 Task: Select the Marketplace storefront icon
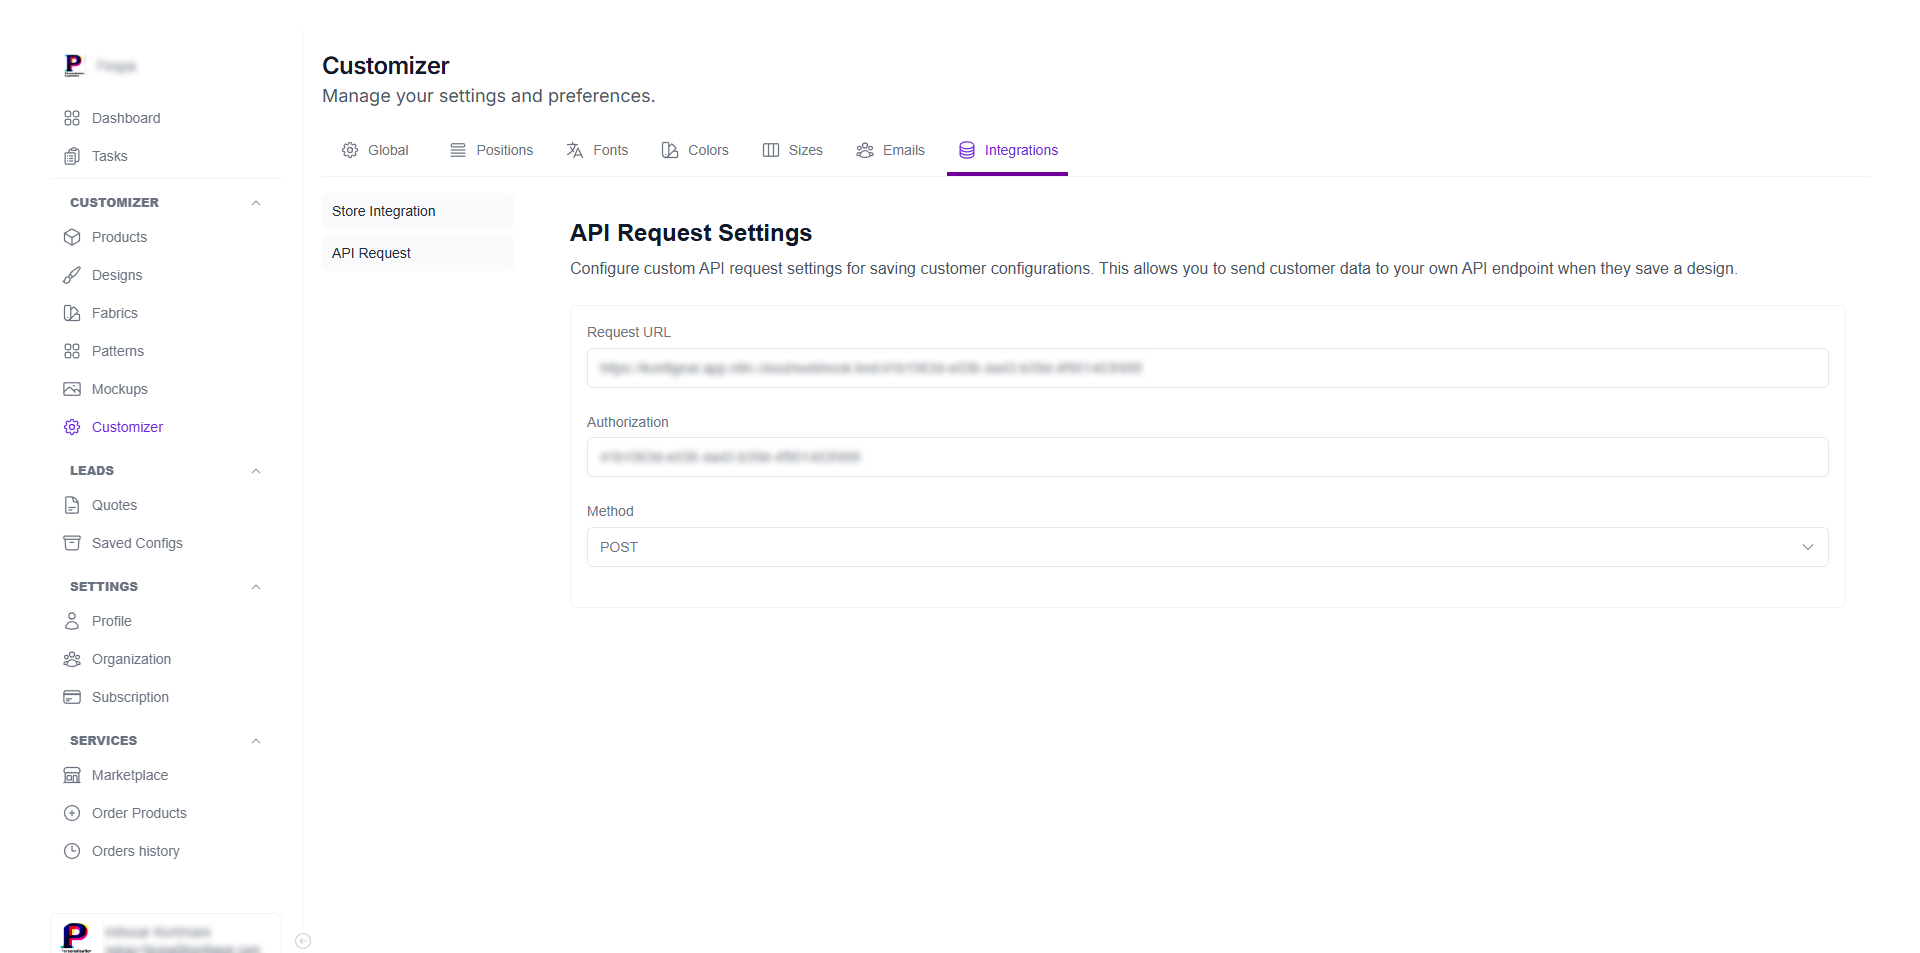(x=71, y=775)
